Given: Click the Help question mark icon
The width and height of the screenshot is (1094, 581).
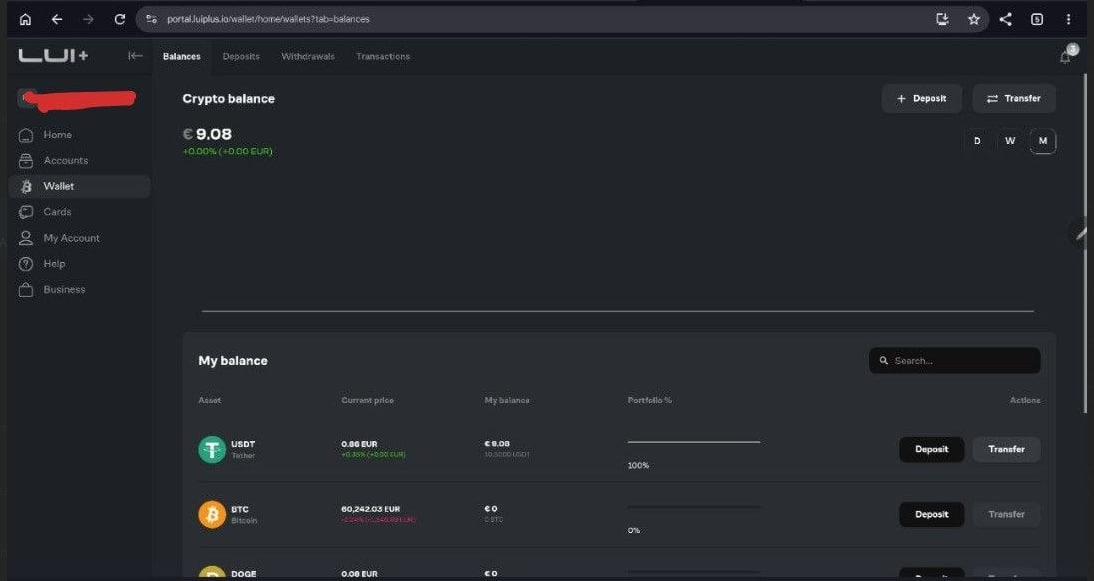Looking at the screenshot, I should click(26, 264).
